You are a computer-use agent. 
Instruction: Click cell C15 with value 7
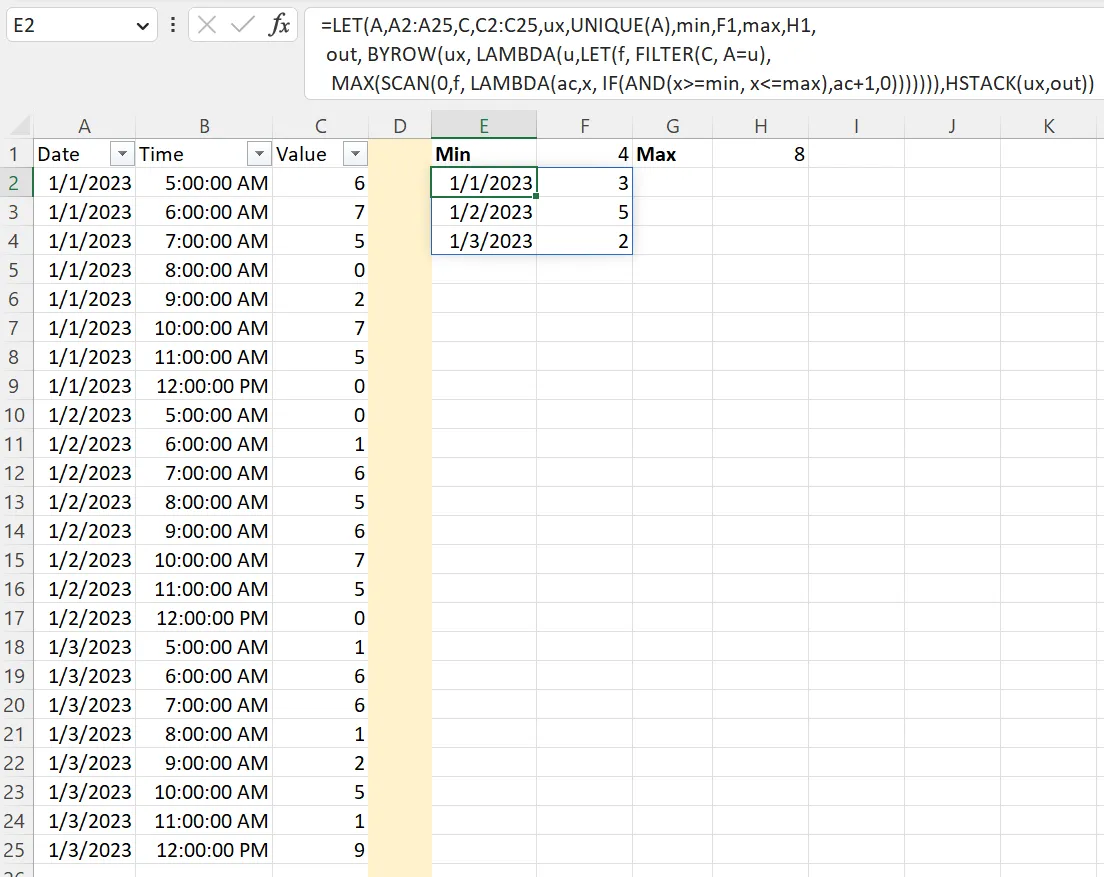click(320, 560)
